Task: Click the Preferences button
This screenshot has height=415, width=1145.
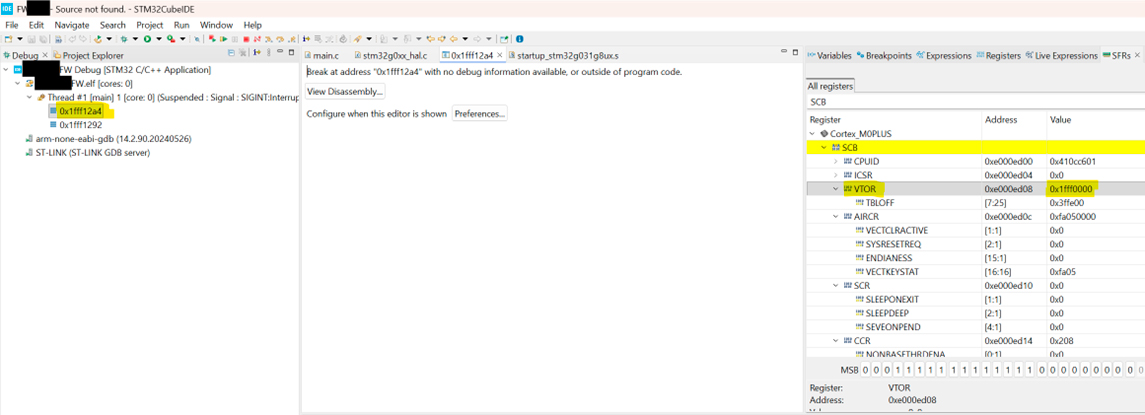Action: pyautogui.click(x=480, y=114)
